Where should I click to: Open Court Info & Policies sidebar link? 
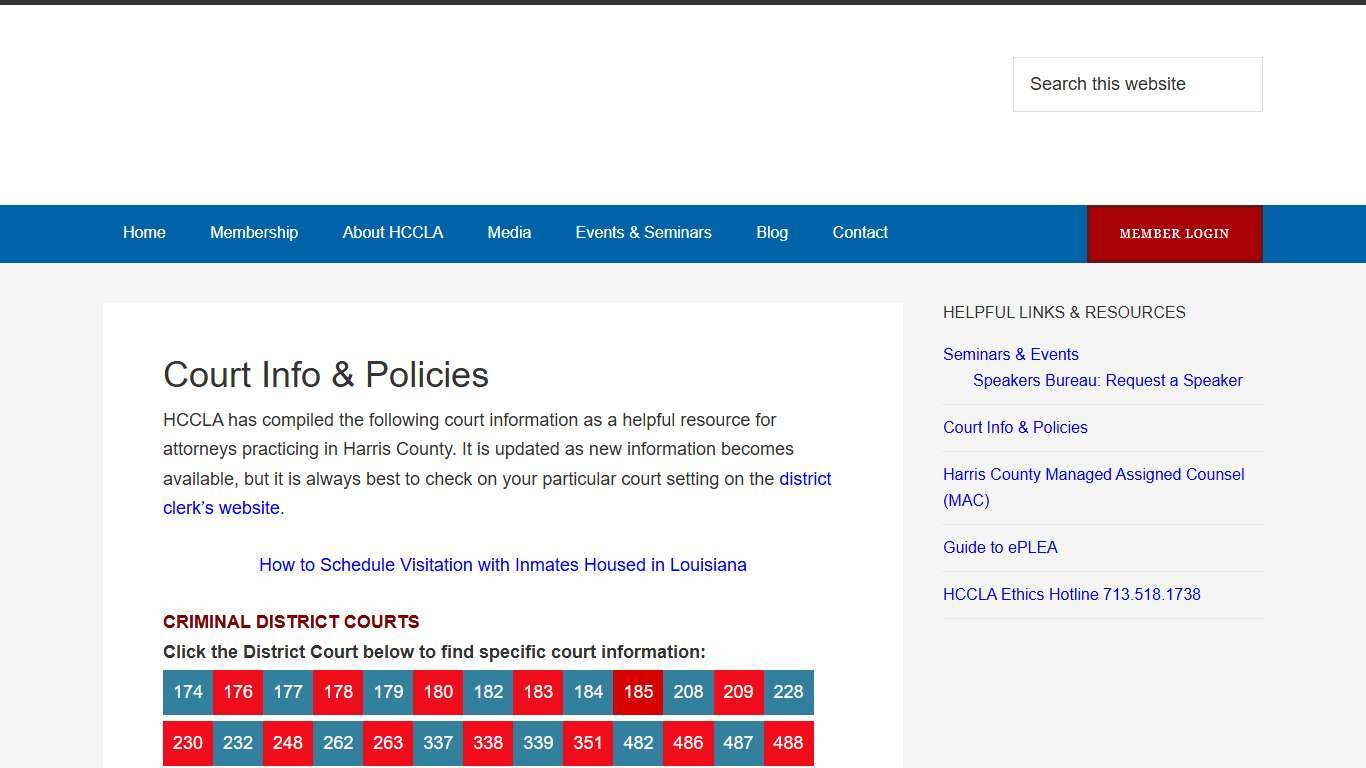tap(1015, 427)
